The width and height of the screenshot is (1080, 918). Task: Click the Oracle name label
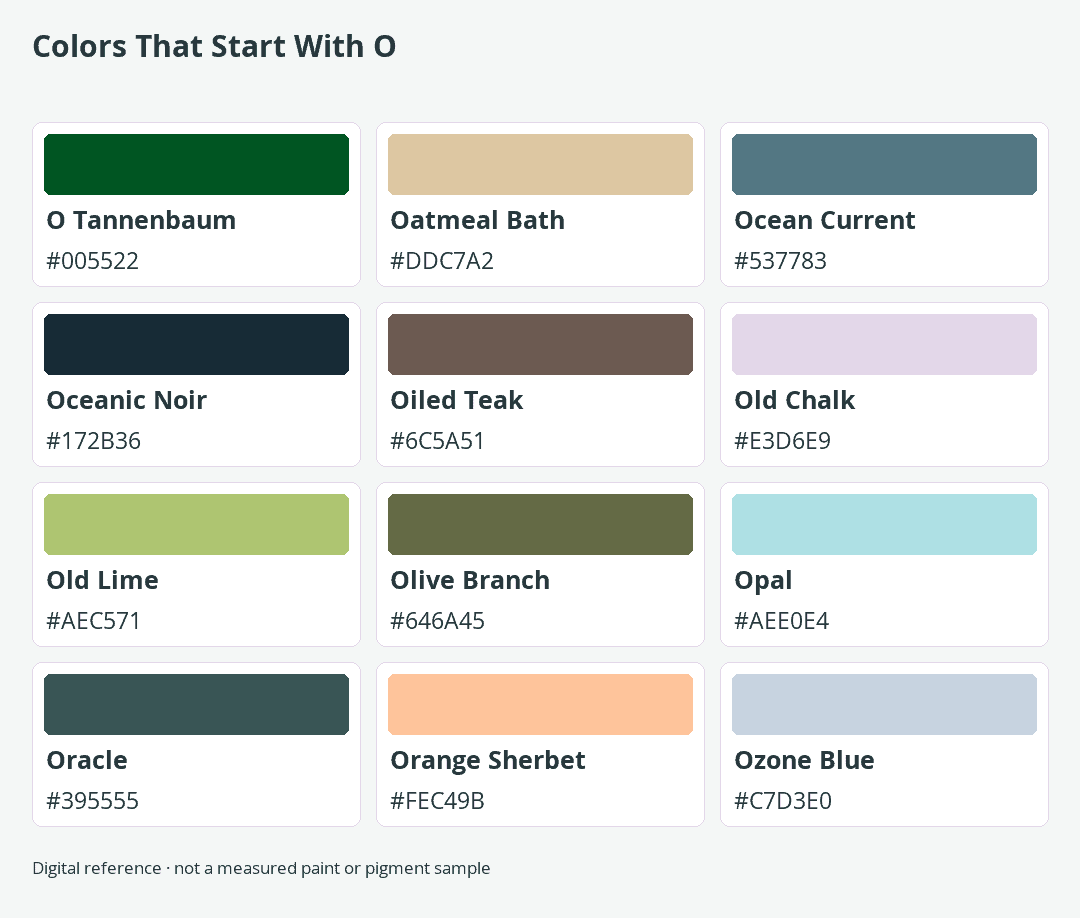click(x=87, y=760)
